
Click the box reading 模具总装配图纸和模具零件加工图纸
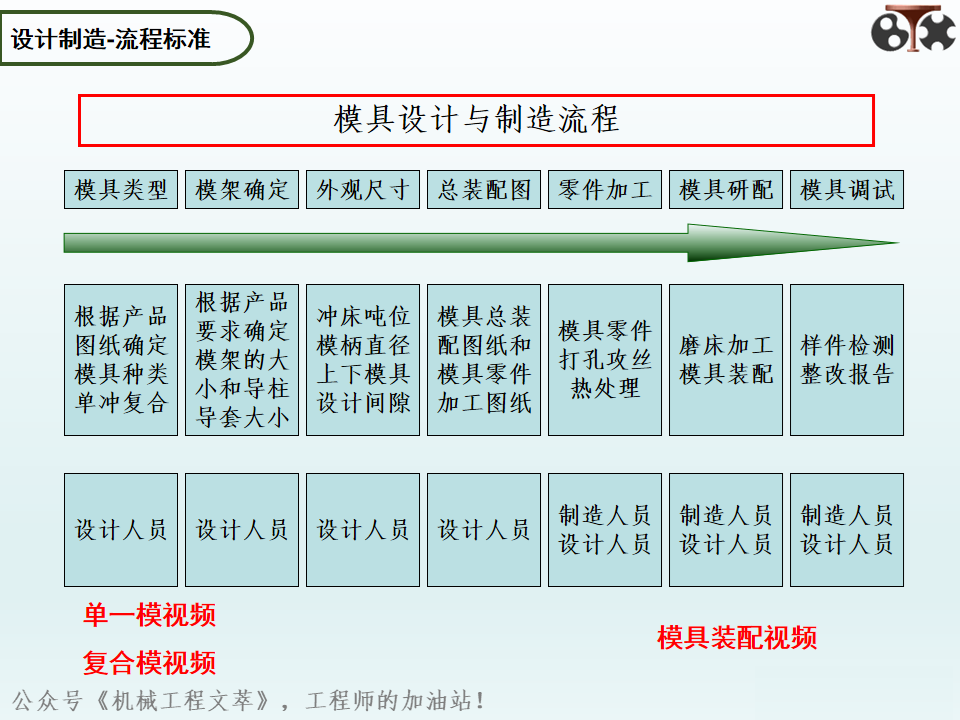(484, 360)
